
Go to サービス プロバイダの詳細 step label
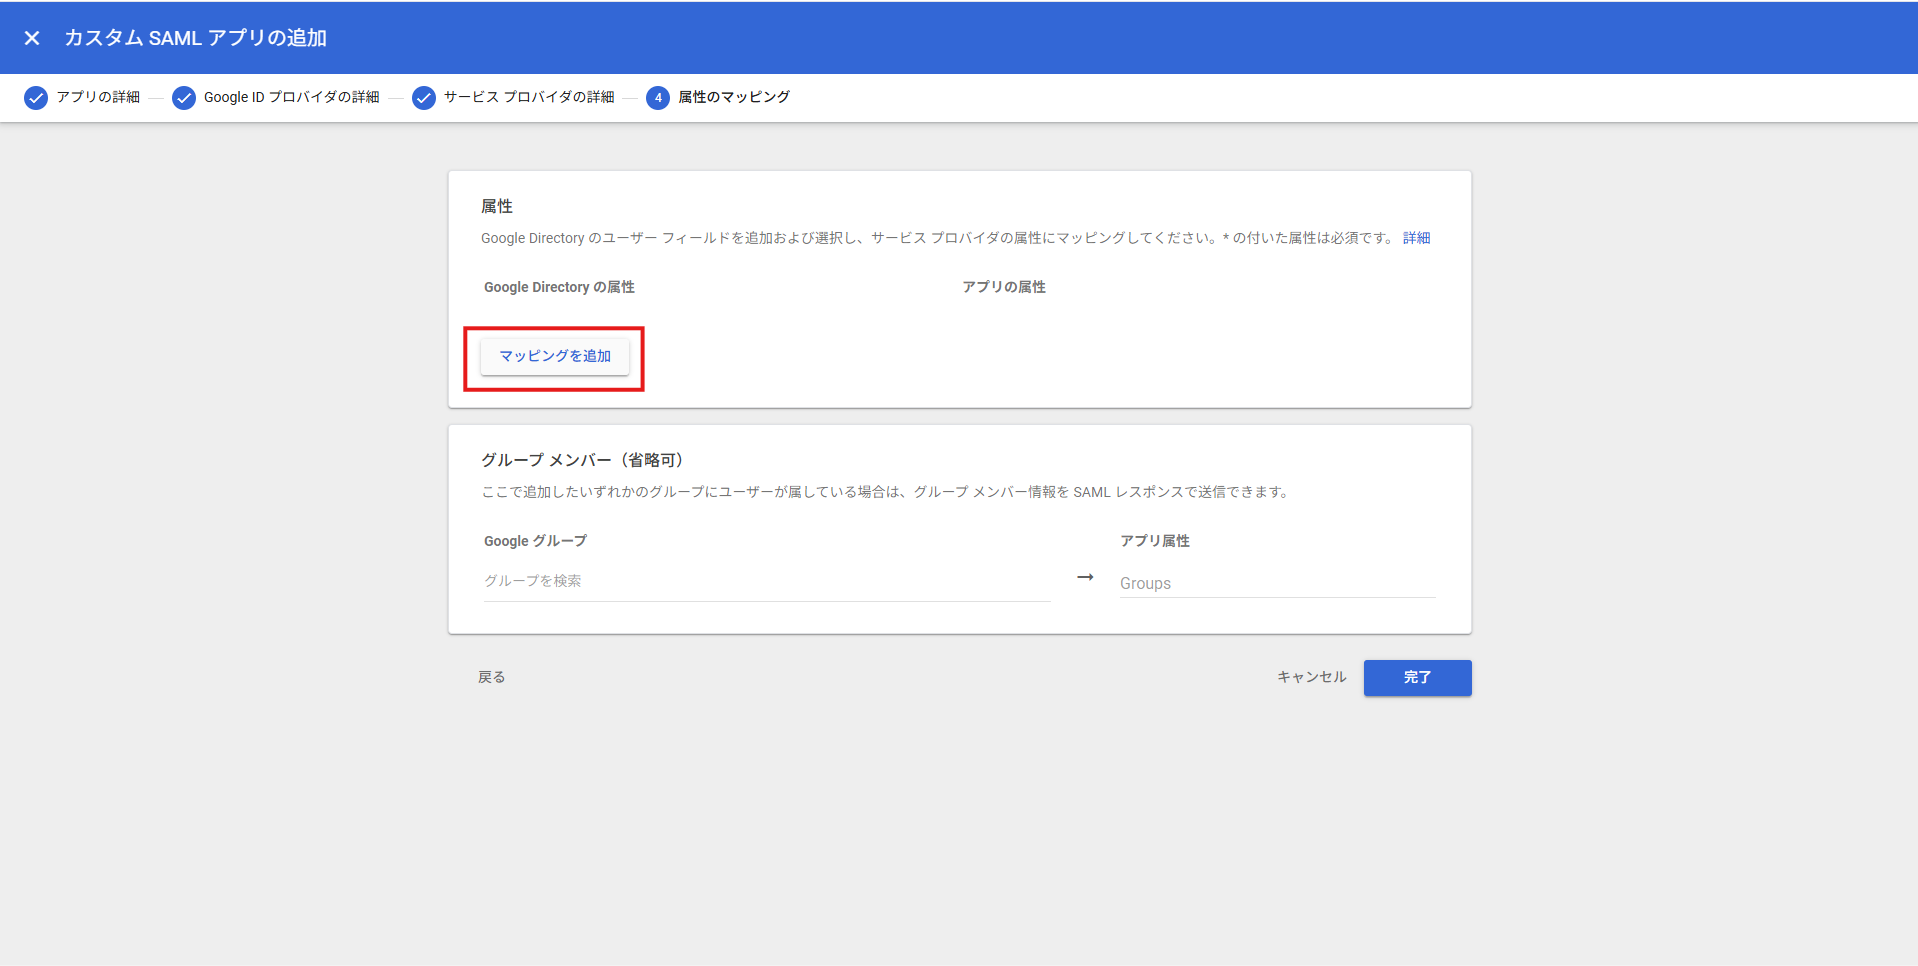click(x=529, y=97)
